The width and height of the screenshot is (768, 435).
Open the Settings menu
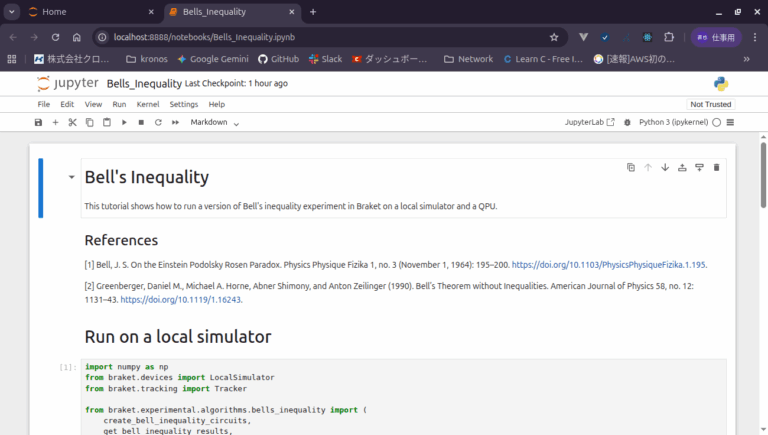184,104
